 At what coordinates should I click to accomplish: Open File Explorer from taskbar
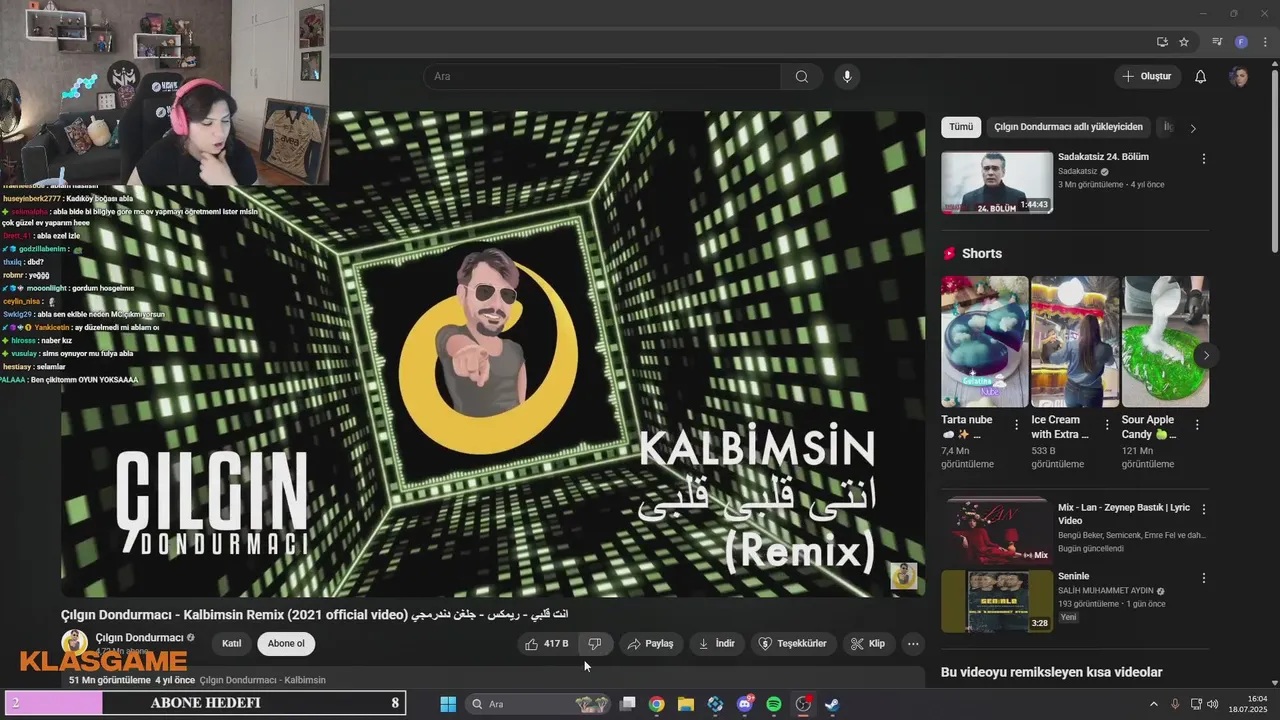686,704
